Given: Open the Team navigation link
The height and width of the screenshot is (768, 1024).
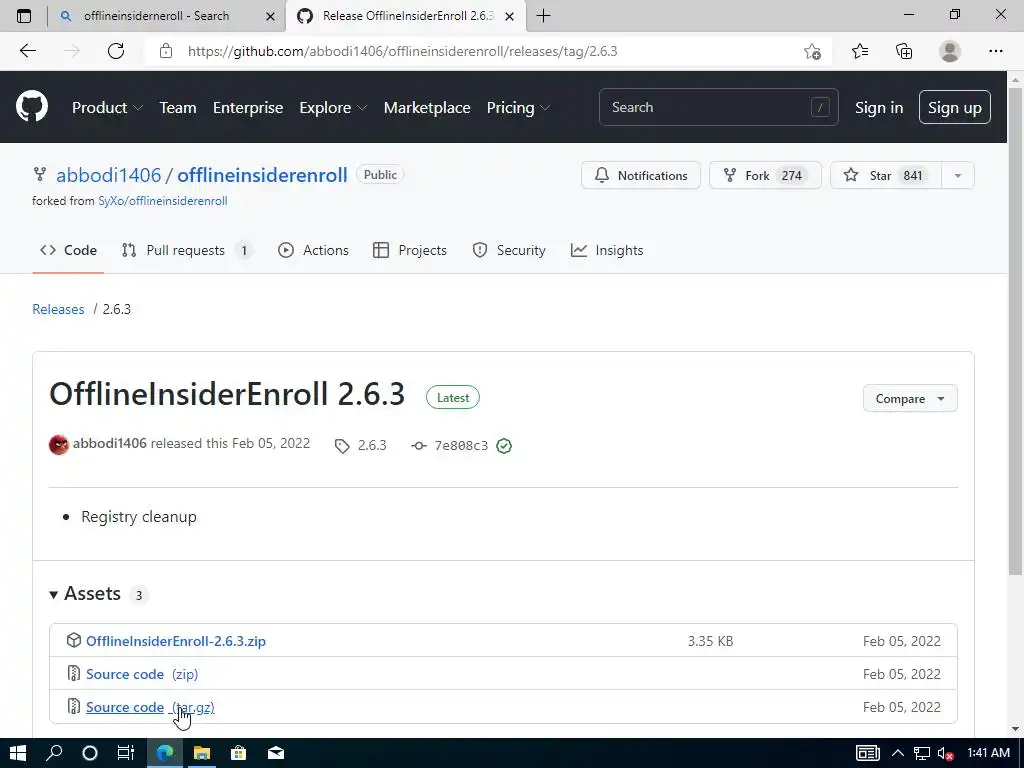Looking at the screenshot, I should (178, 107).
